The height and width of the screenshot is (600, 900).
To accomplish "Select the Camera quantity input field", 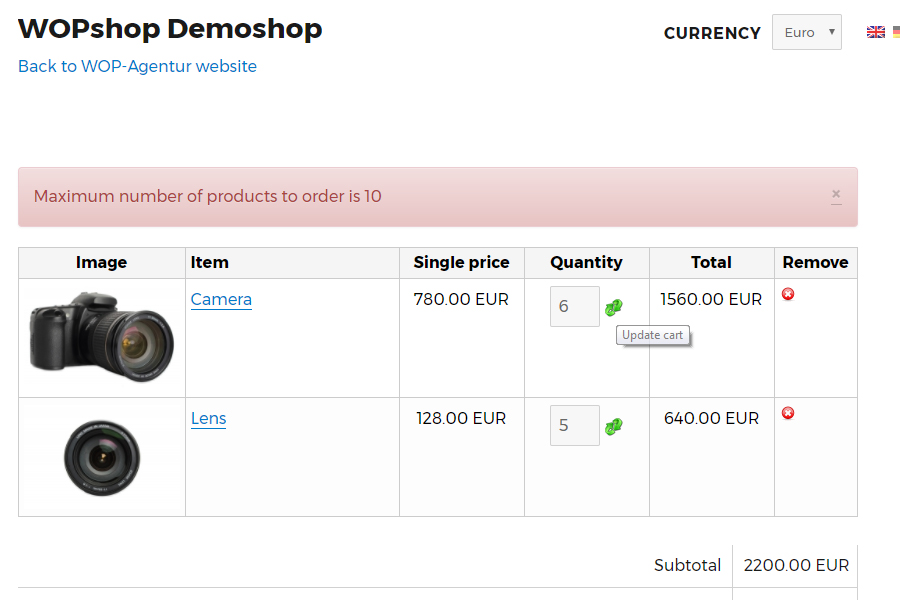I will click(574, 306).
